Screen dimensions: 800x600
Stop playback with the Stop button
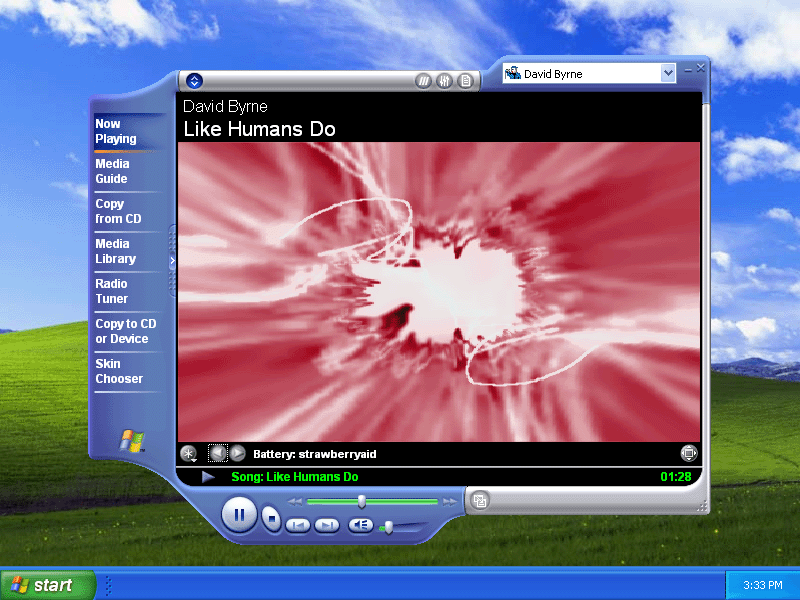pyautogui.click(x=271, y=519)
